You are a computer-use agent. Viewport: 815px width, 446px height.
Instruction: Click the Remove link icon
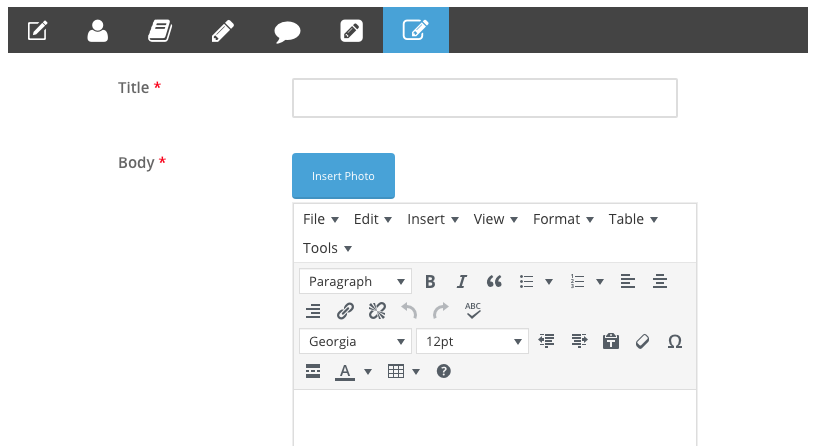point(377,311)
